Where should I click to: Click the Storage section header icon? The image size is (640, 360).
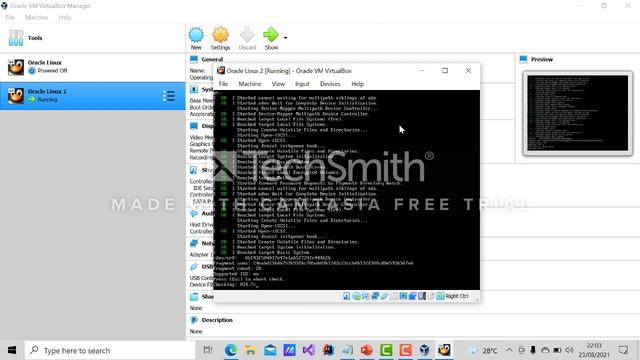click(x=194, y=170)
